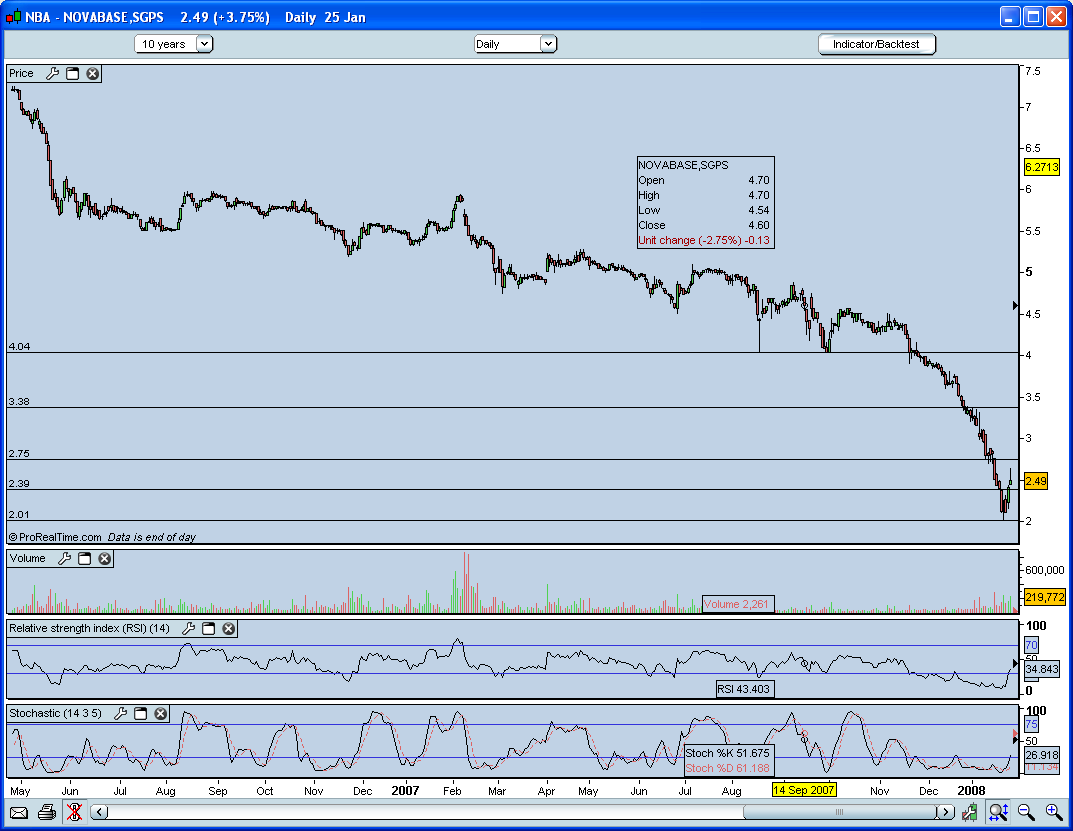Screen dimensions: 1073x831
Task: Click the 219,772 volume value label
Action: (x=1044, y=597)
